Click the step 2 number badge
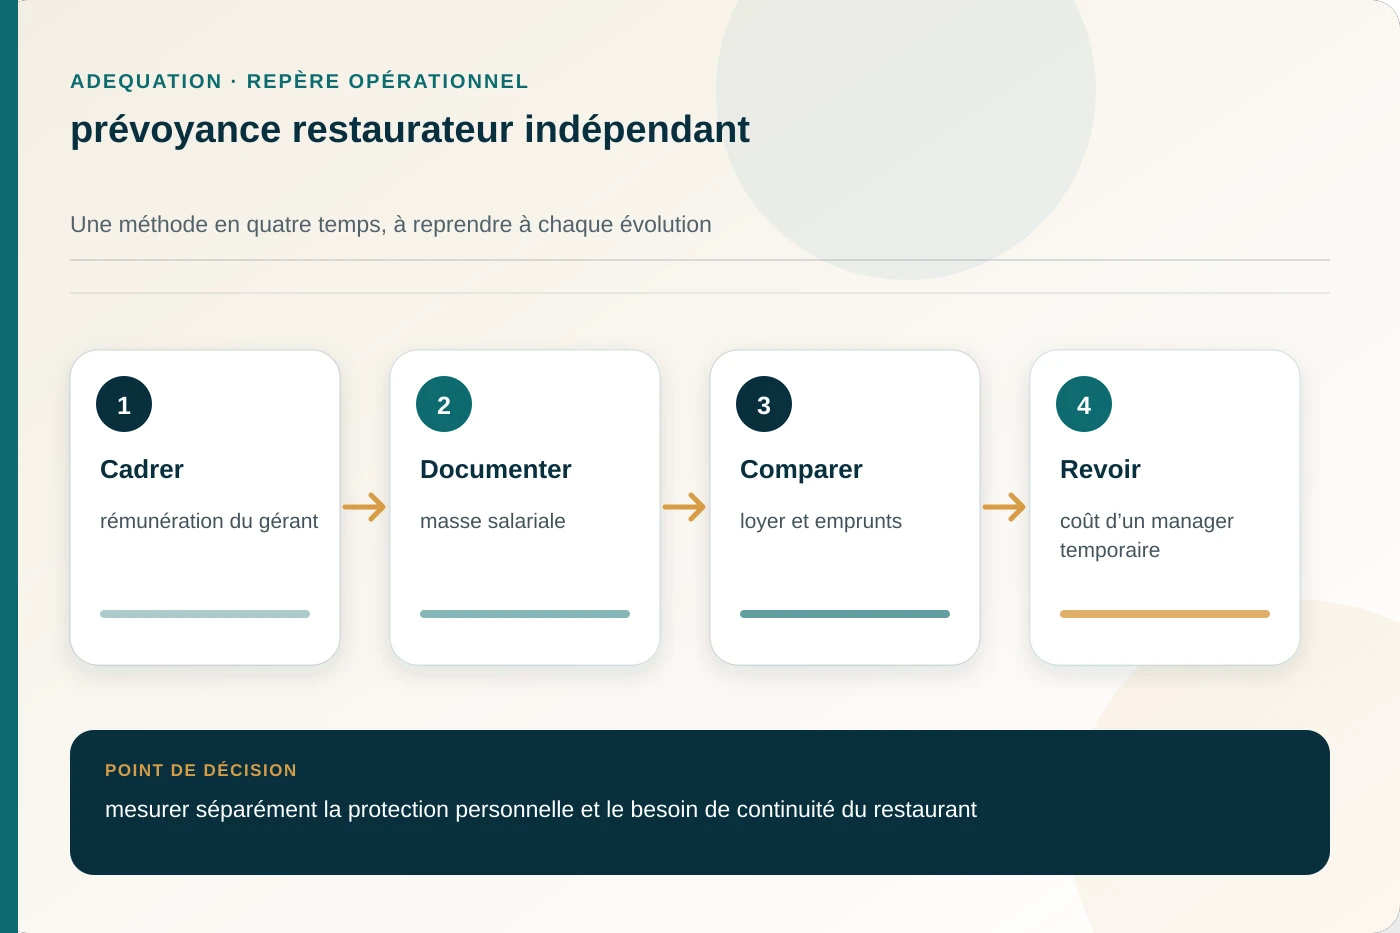1400x933 pixels. point(444,404)
